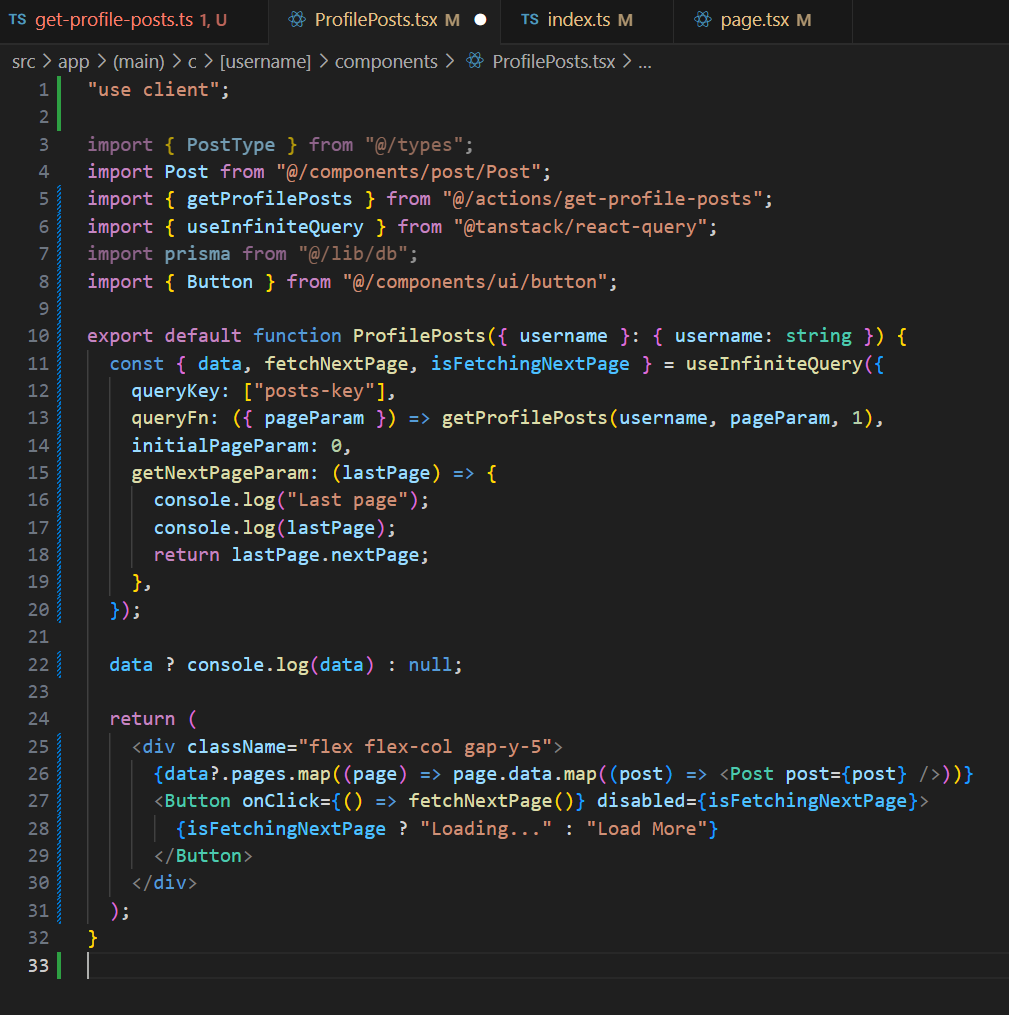
Task: Click the prisma import identifier
Action: pos(197,254)
